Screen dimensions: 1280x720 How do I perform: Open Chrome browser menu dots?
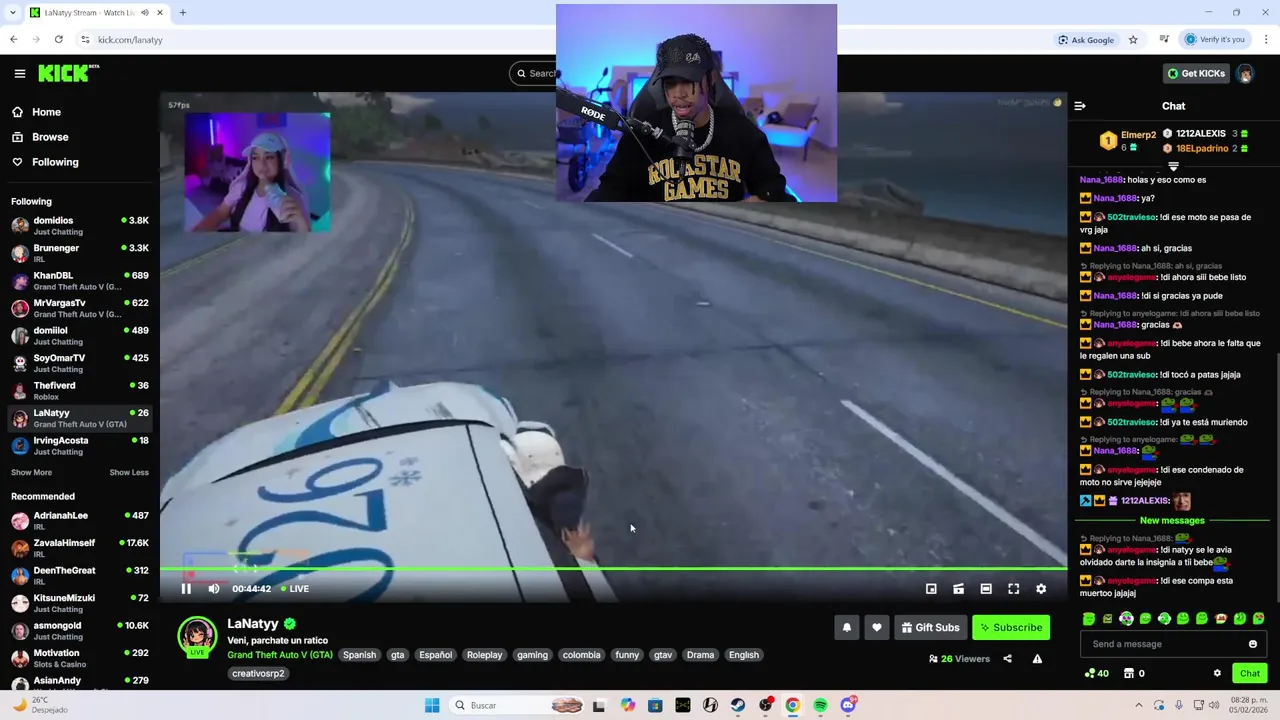(x=1266, y=40)
